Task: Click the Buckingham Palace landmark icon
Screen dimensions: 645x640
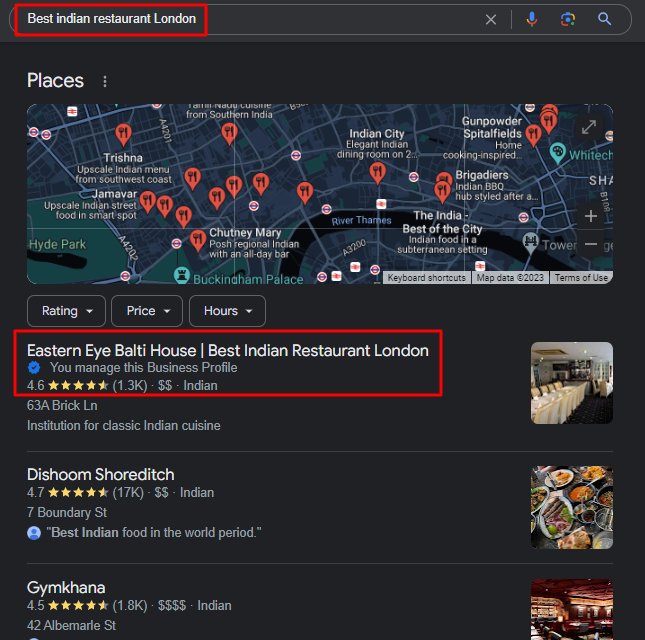Action: (181, 275)
